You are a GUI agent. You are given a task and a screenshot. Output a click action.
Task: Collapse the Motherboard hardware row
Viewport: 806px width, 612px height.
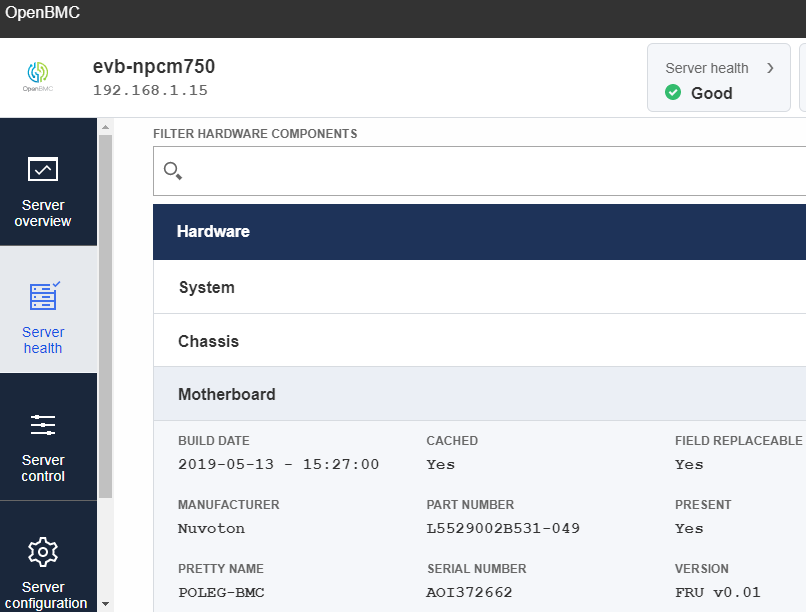click(479, 394)
